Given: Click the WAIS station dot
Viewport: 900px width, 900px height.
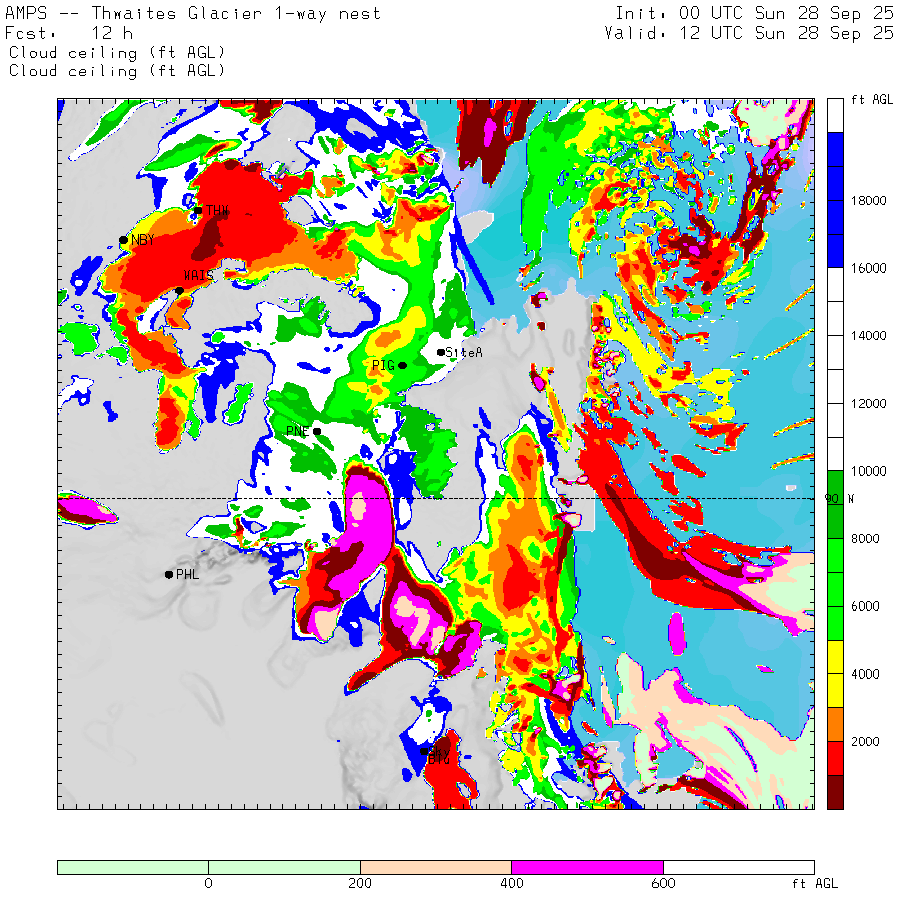Looking at the screenshot, I should (179, 291).
